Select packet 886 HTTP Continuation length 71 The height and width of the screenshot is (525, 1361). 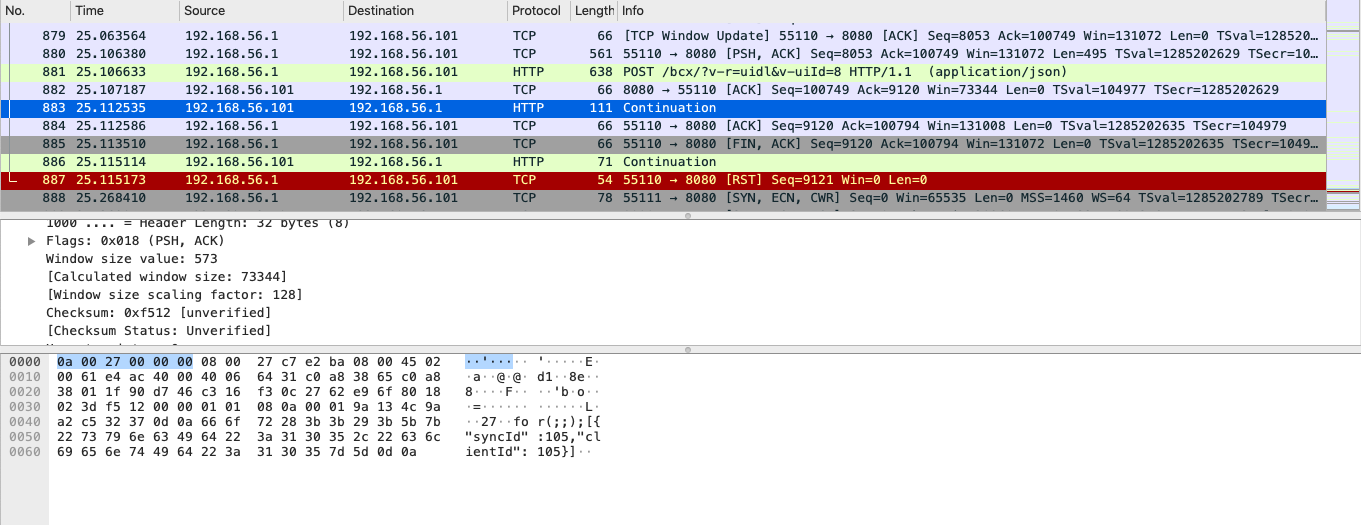pyautogui.click(x=663, y=162)
